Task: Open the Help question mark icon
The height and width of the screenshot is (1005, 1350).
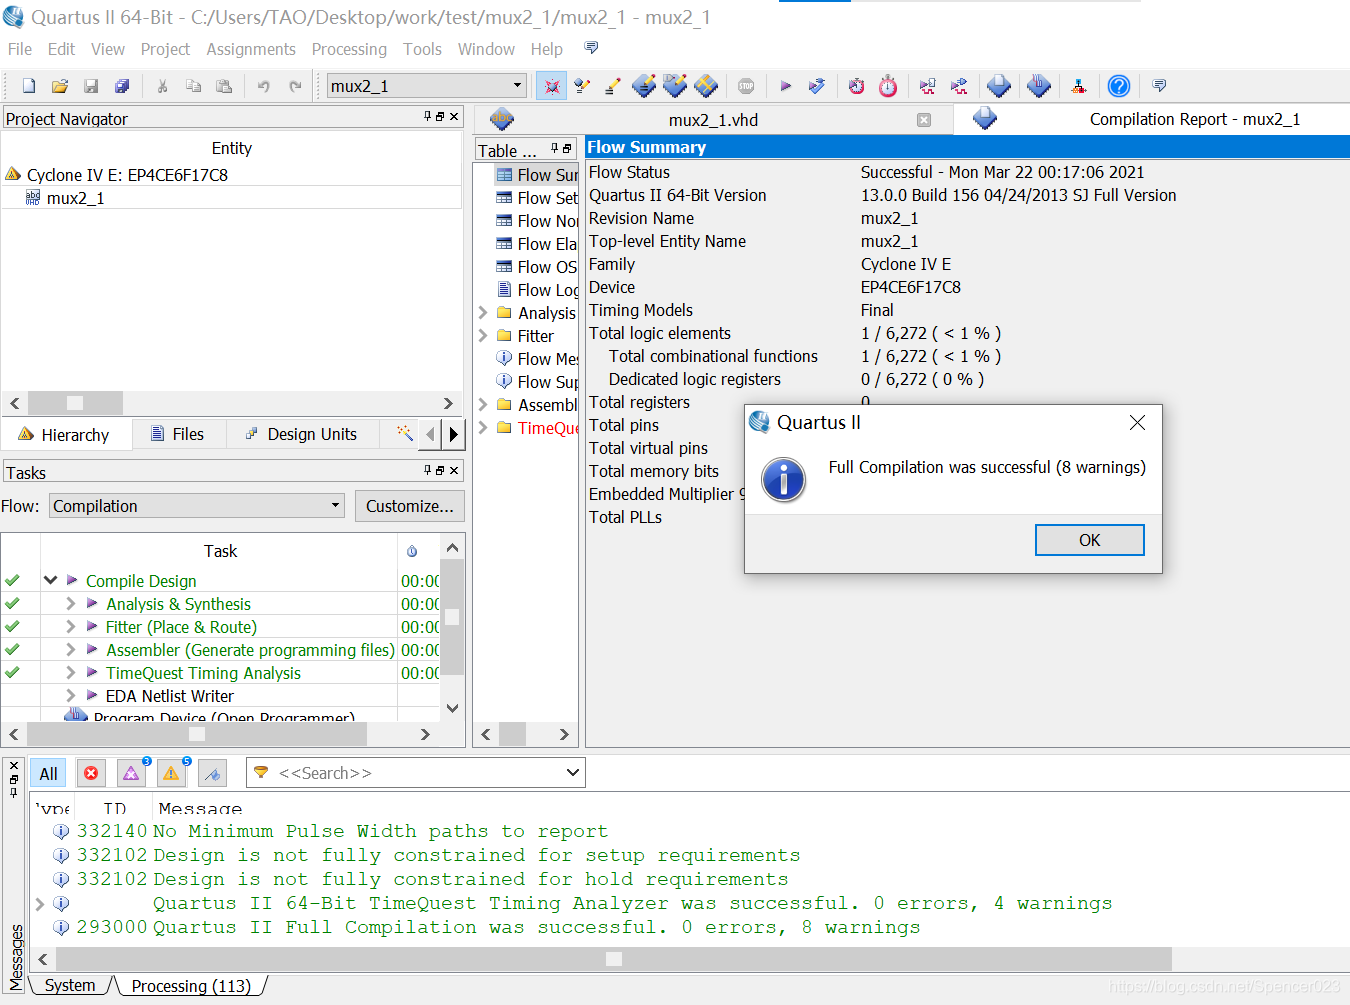Action: pos(1119,86)
